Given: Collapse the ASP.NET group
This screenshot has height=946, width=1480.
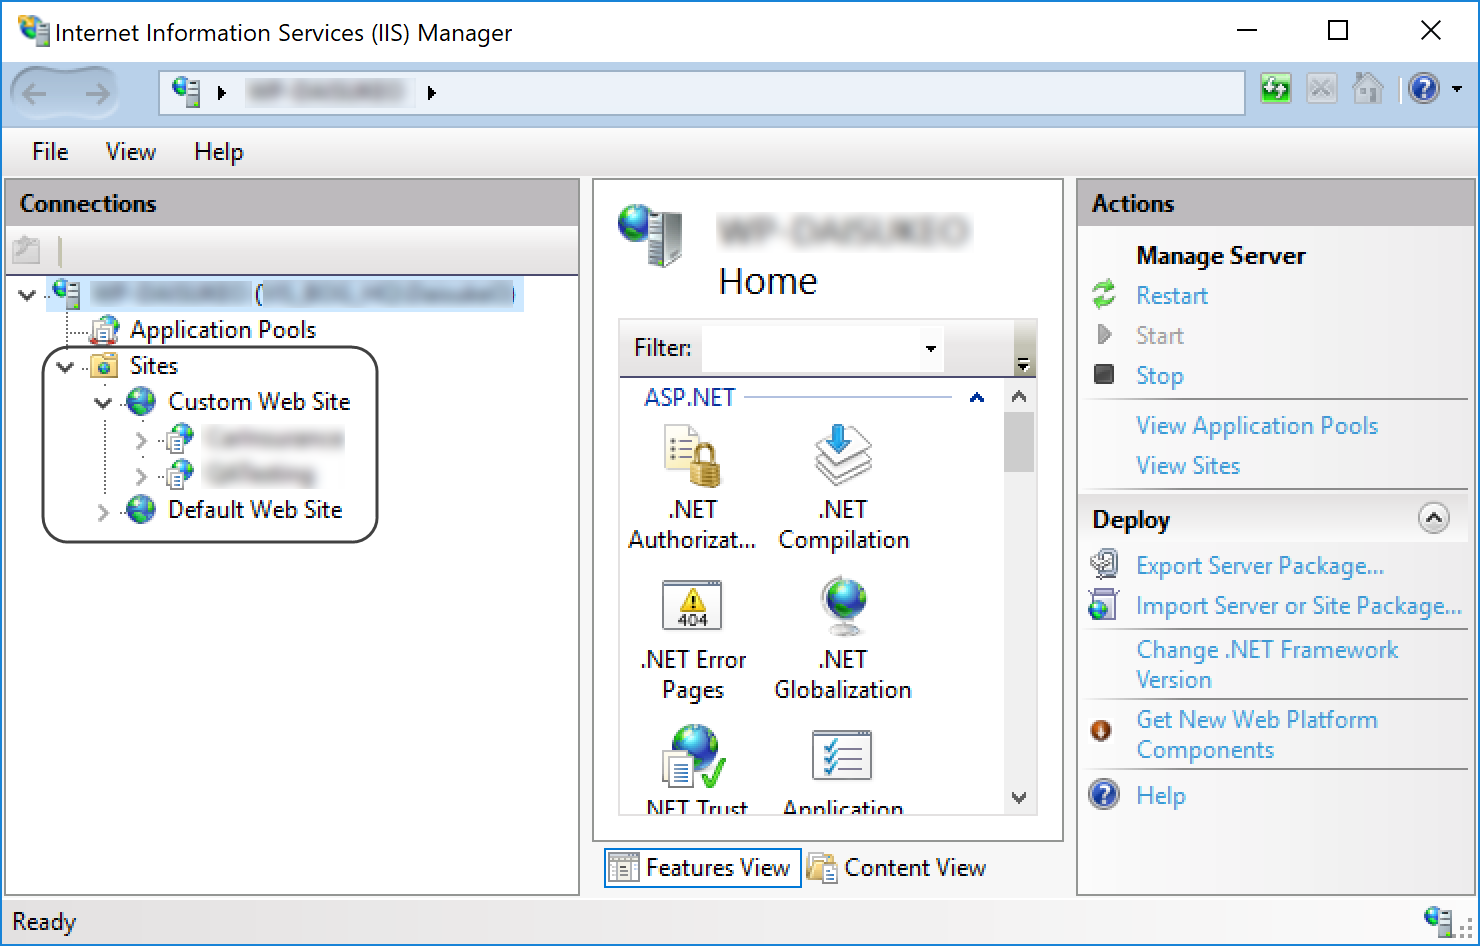Looking at the screenshot, I should pyautogui.click(x=977, y=398).
